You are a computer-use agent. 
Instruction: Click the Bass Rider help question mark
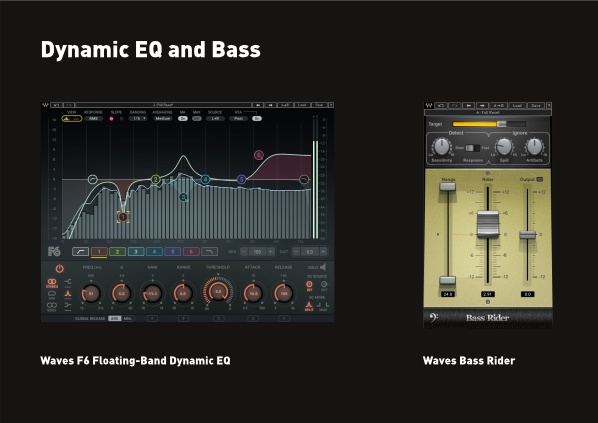pos(549,106)
